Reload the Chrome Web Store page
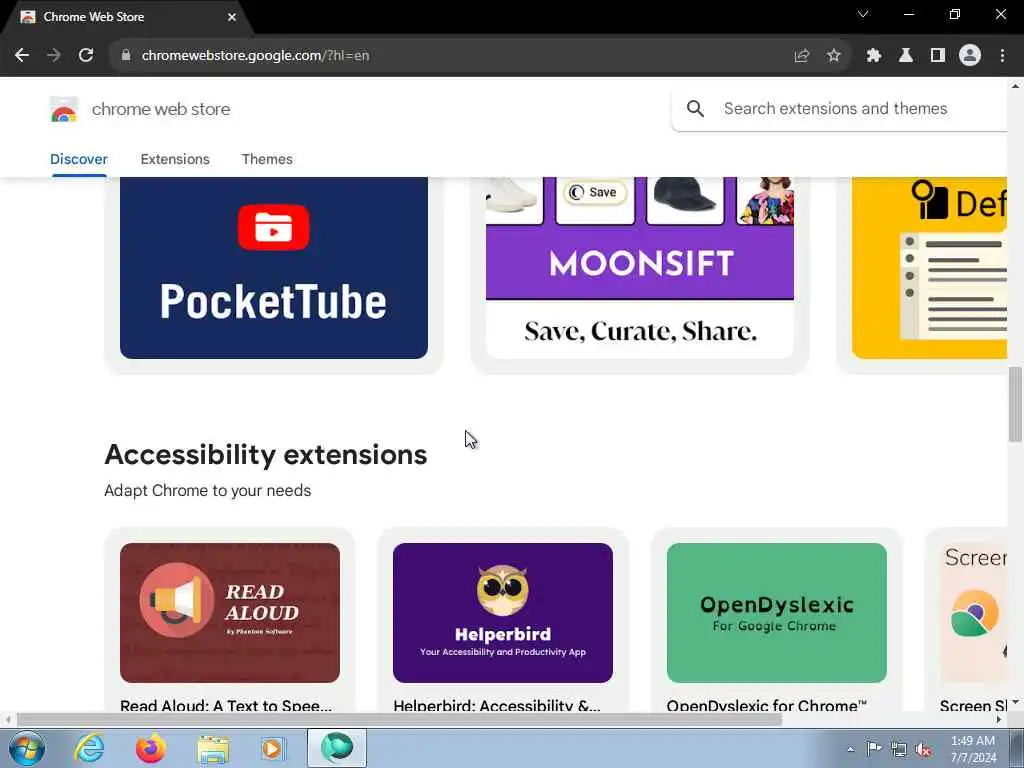 click(86, 56)
